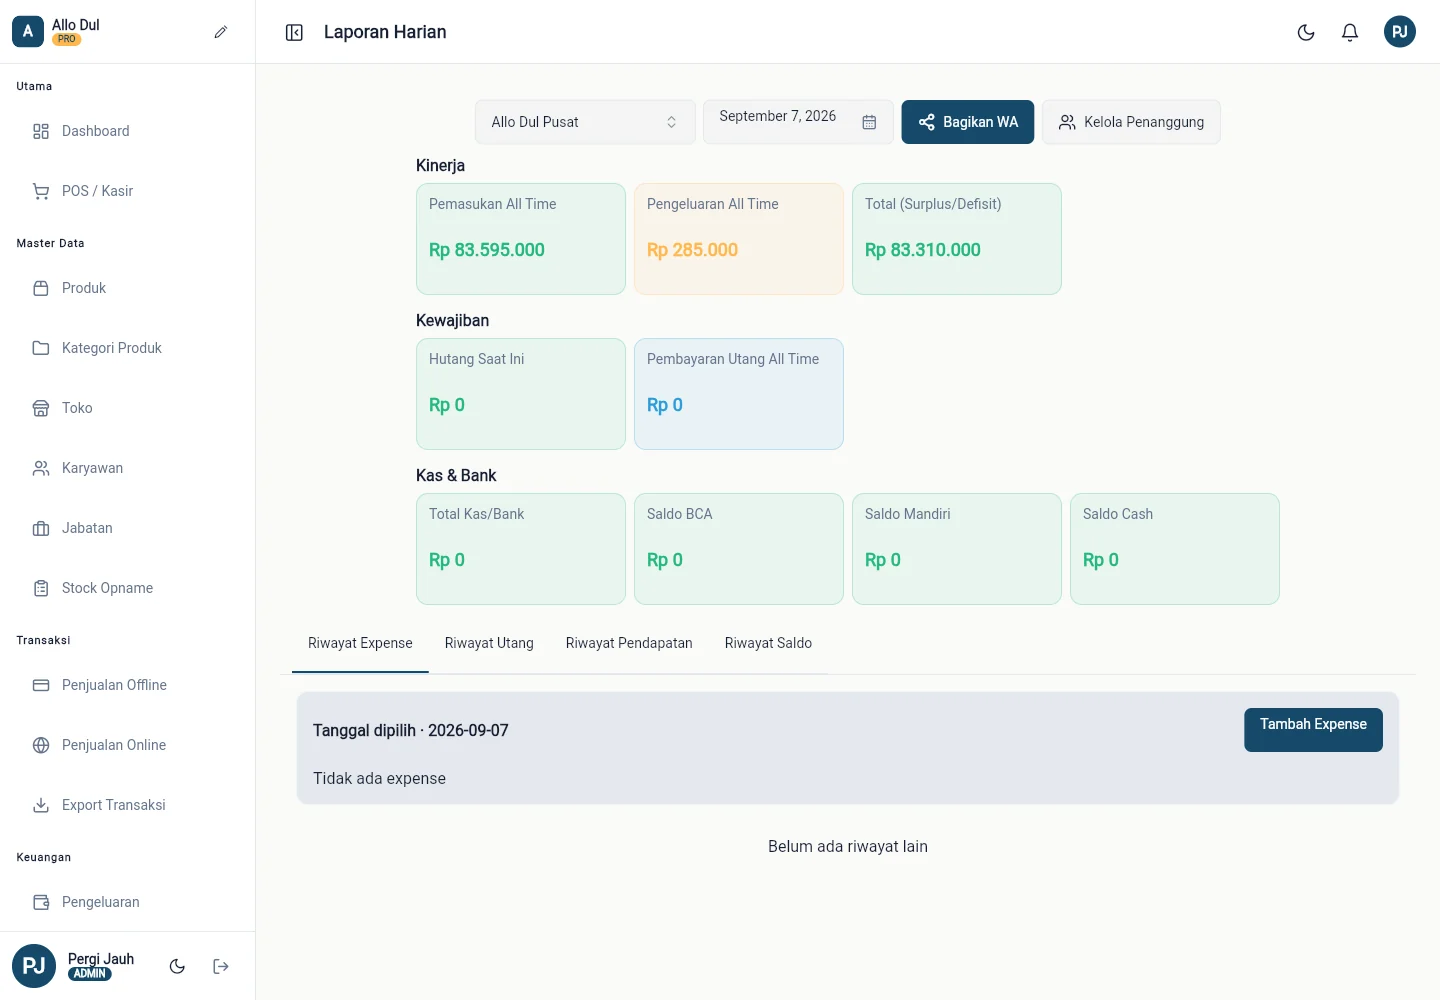
Task: Toggle theme with sidebar footer moon icon
Action: [177, 966]
